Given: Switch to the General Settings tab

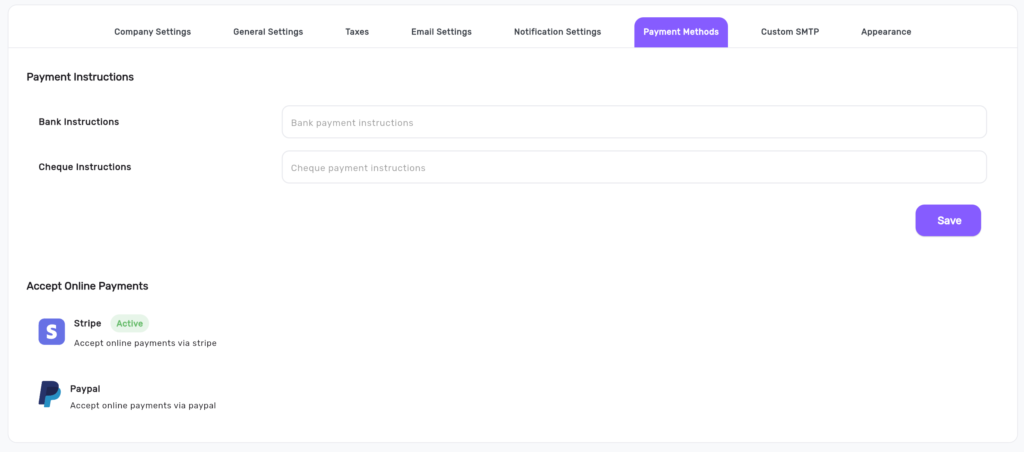Looking at the screenshot, I should pyautogui.click(x=268, y=32).
